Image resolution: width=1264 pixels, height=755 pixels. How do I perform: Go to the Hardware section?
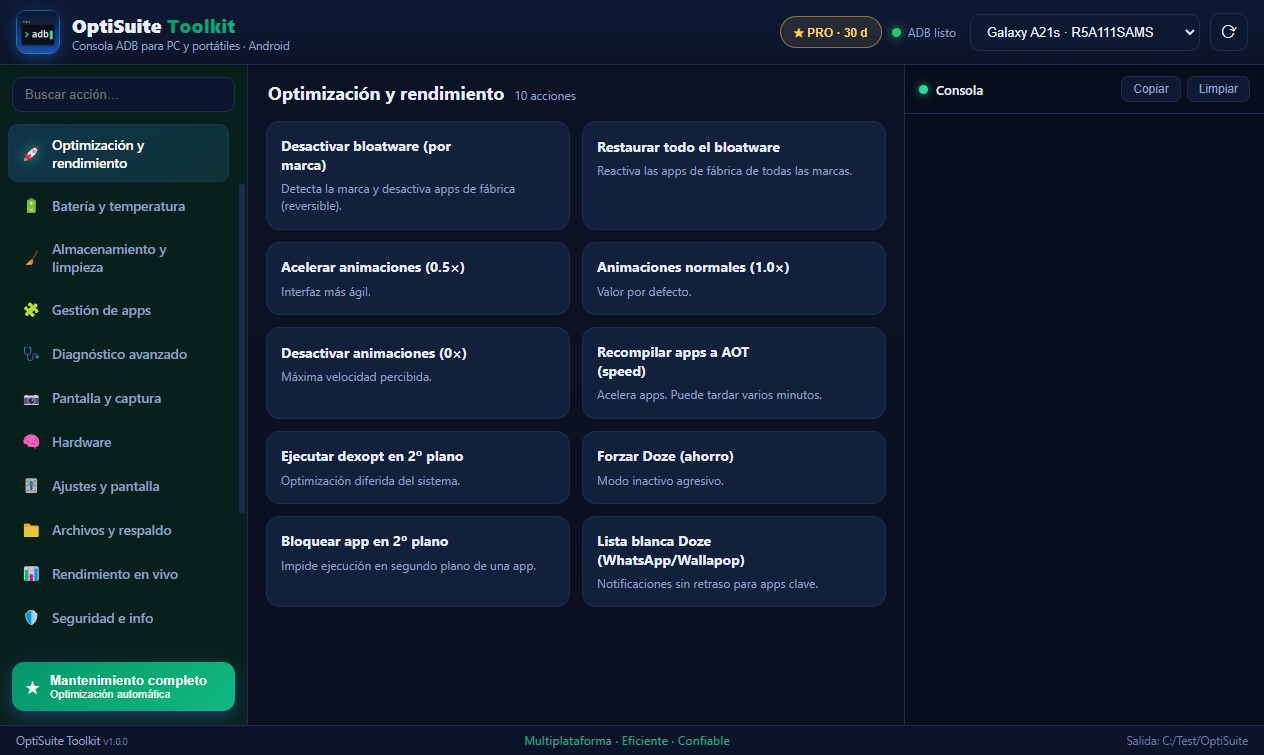pyautogui.click(x=118, y=442)
